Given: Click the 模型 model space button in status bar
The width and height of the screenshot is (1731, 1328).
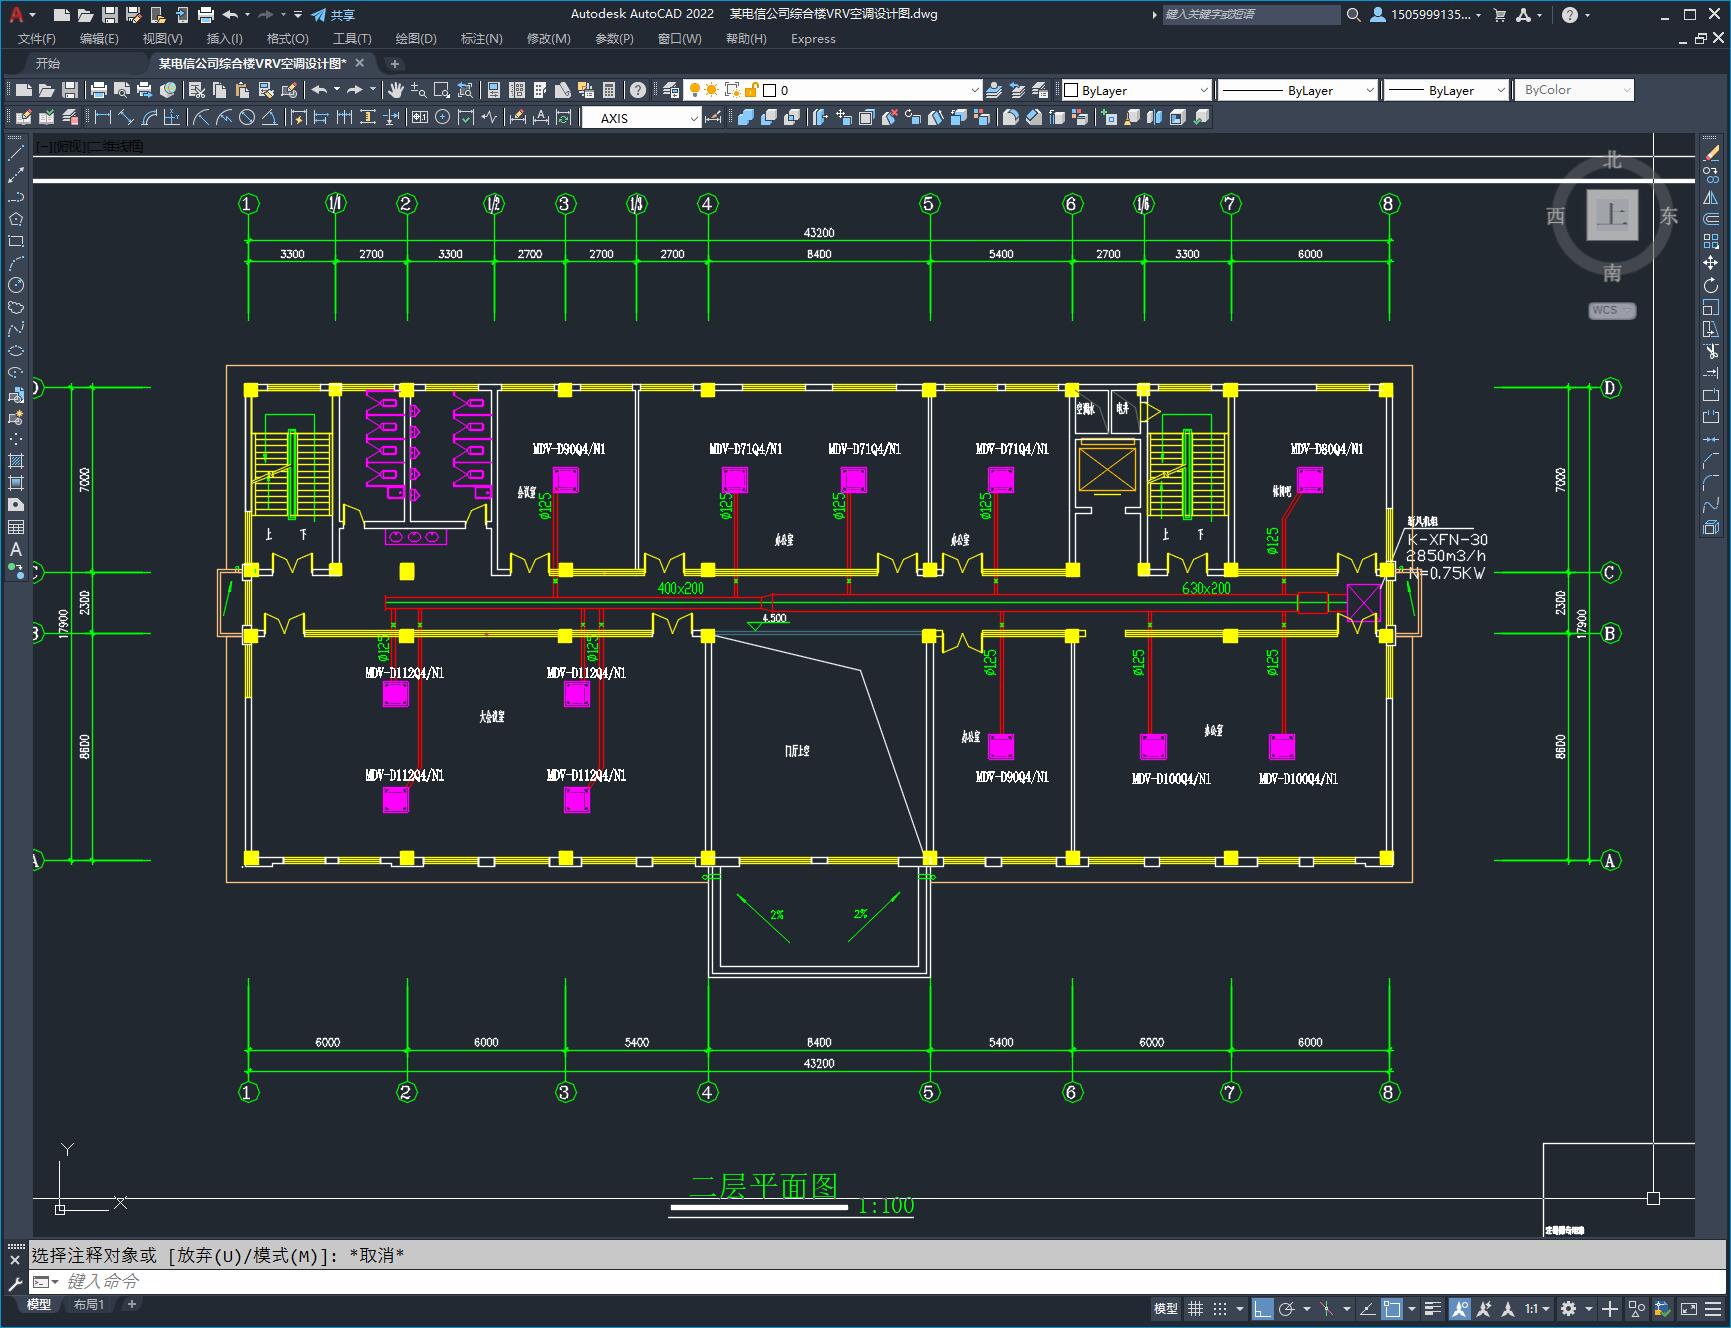Looking at the screenshot, I should pos(1166,1308).
